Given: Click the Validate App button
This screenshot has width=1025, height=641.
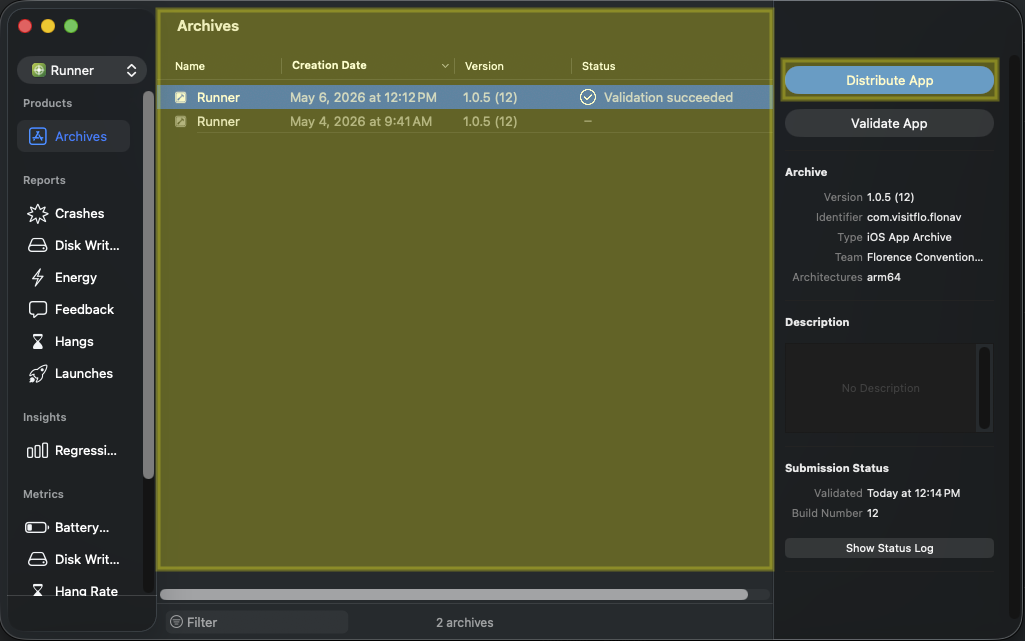Looking at the screenshot, I should point(889,123).
